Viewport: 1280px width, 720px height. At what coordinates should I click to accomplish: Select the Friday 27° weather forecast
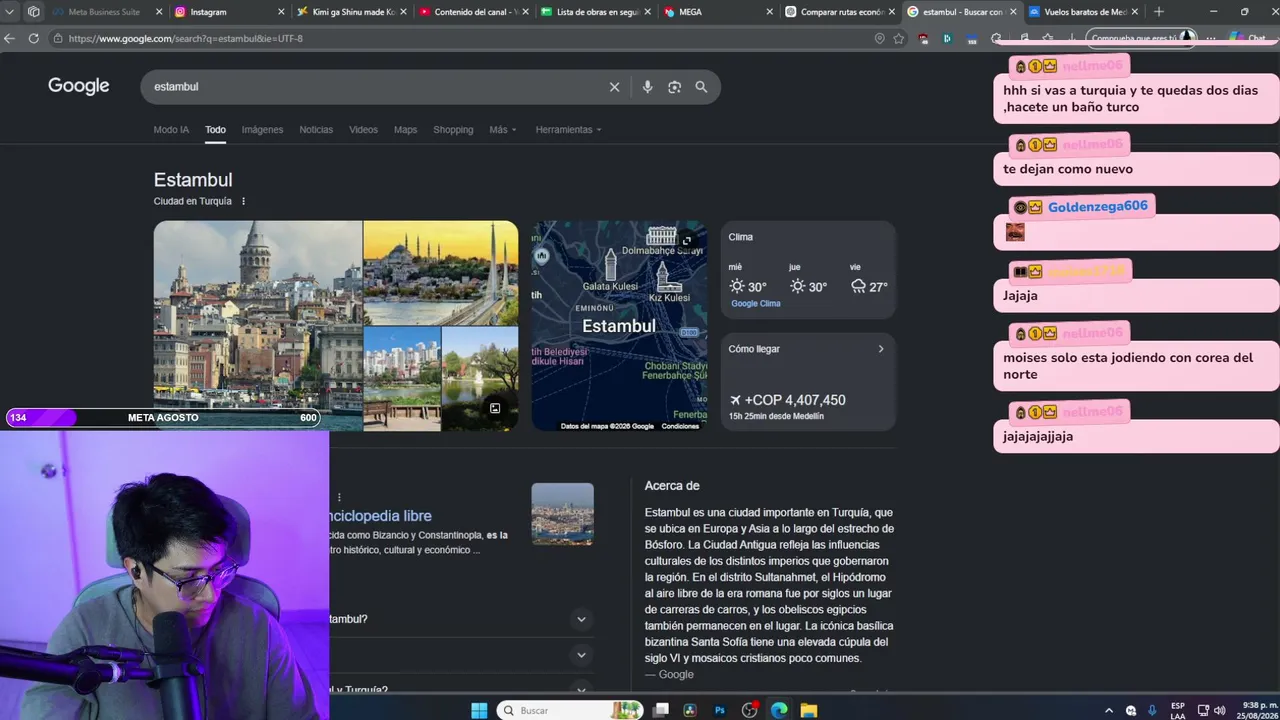tap(869, 279)
